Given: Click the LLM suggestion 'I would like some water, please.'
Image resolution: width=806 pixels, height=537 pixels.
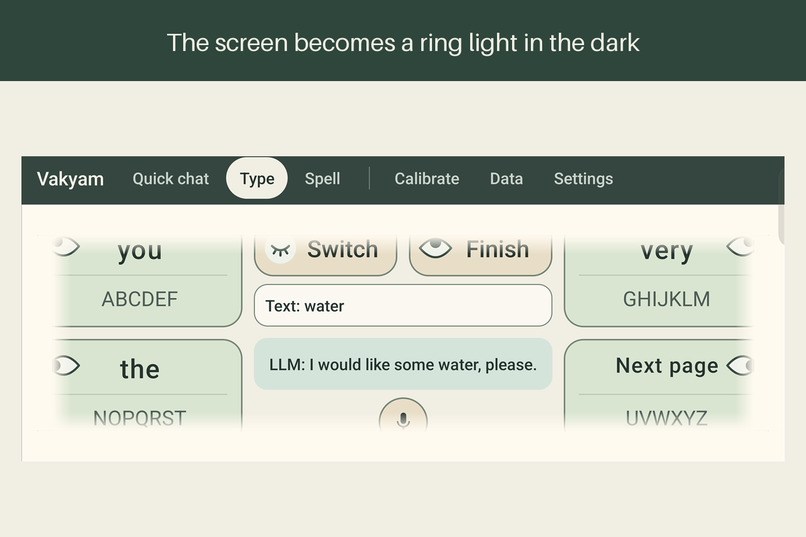Looking at the screenshot, I should [403, 364].
